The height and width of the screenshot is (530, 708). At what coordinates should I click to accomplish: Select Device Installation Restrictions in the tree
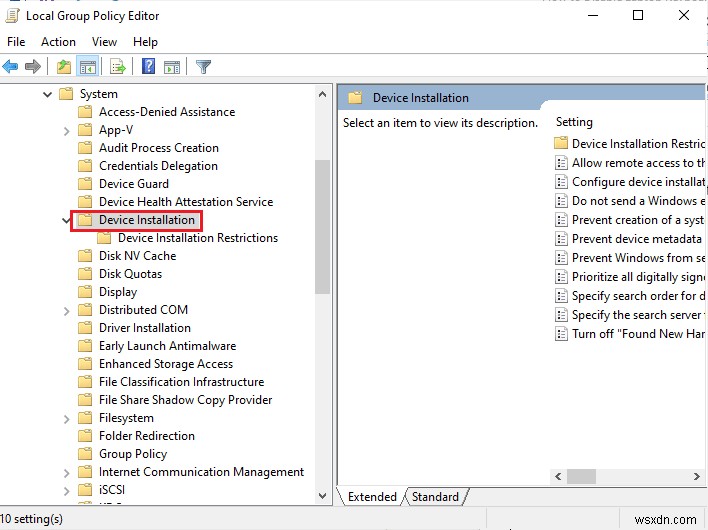(x=197, y=238)
